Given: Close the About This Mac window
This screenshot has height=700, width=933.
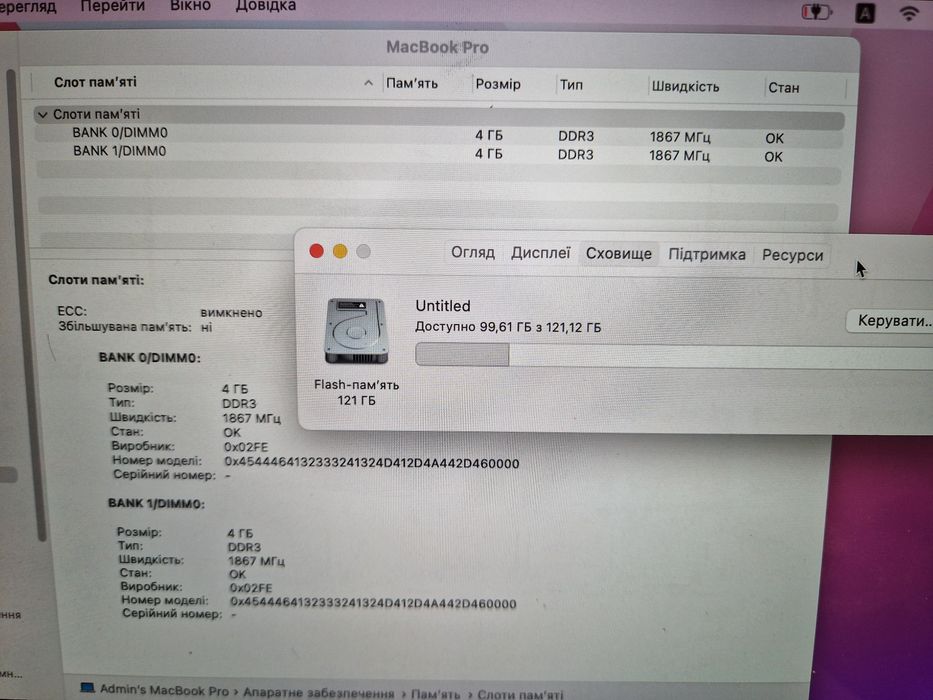Looking at the screenshot, I should click(x=317, y=251).
